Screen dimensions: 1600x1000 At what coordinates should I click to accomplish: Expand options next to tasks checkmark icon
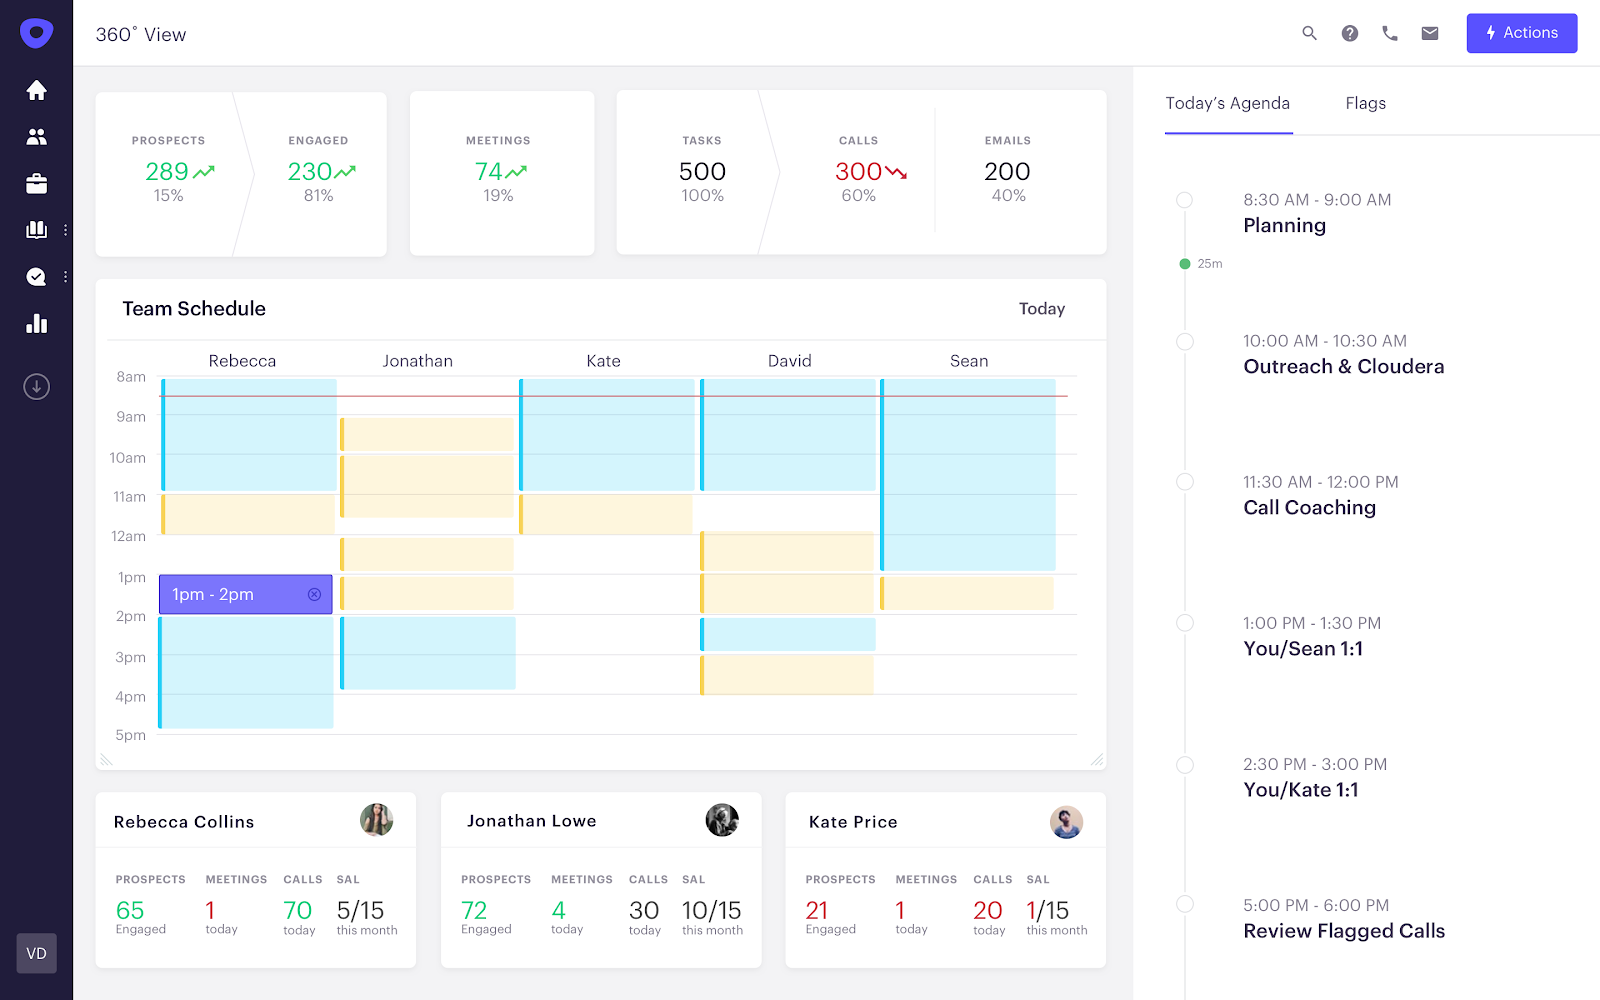(x=66, y=277)
